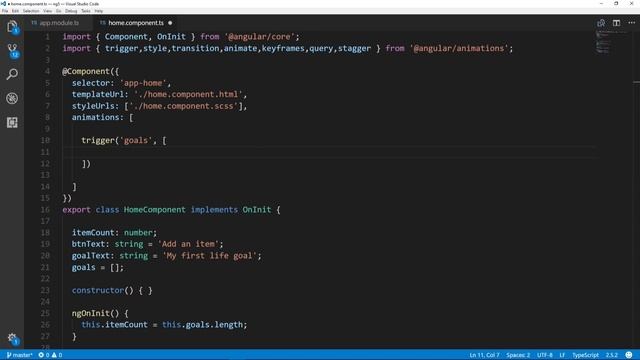Click the feedback smiley in status bar

click(x=629, y=355)
